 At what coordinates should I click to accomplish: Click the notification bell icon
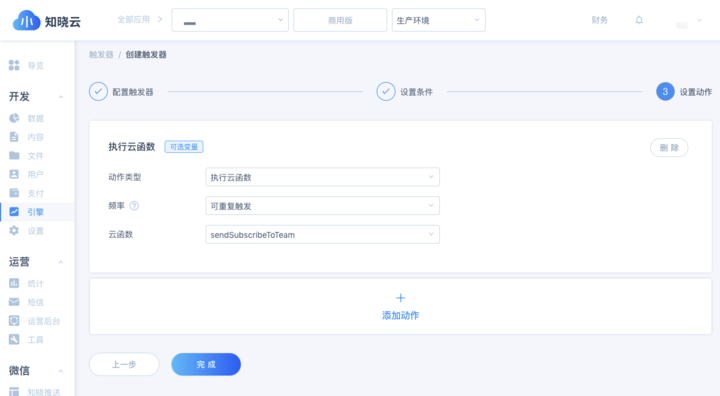coord(639,20)
